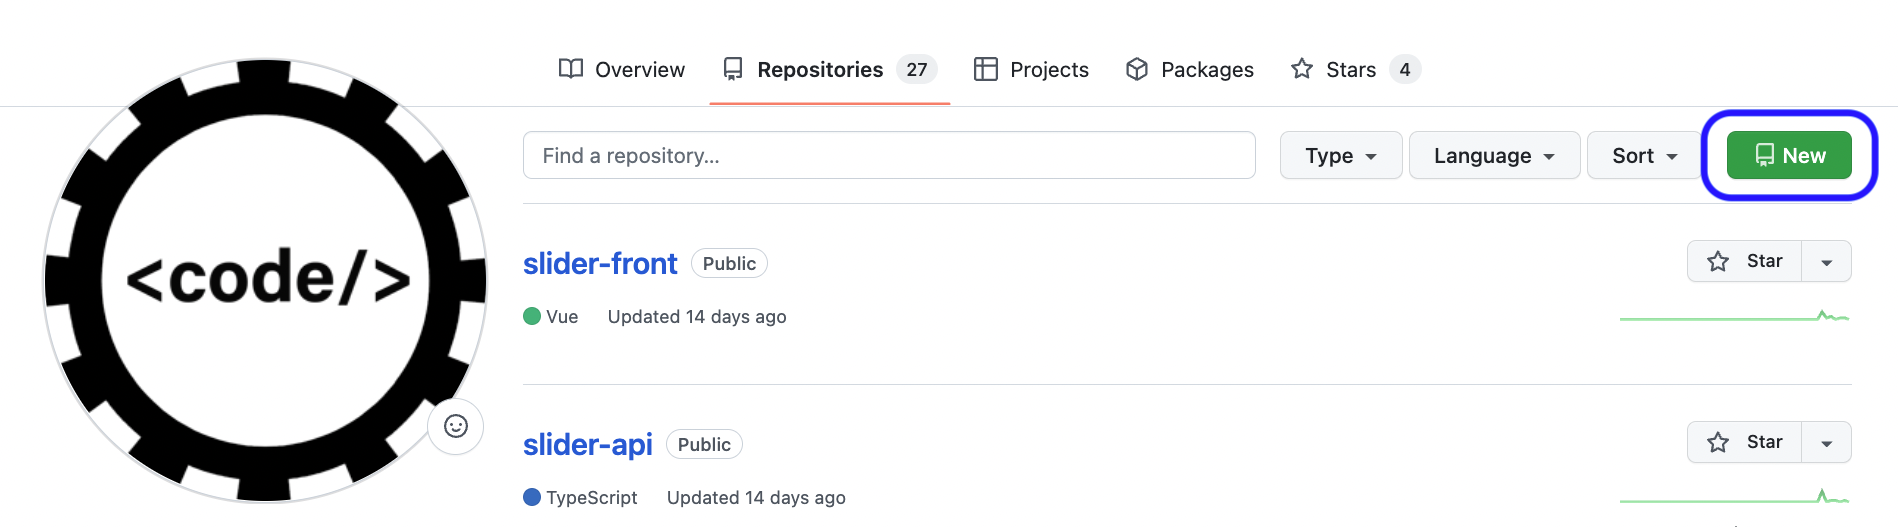Click the code profile avatar image
This screenshot has width=1898, height=527.
[x=265, y=280]
